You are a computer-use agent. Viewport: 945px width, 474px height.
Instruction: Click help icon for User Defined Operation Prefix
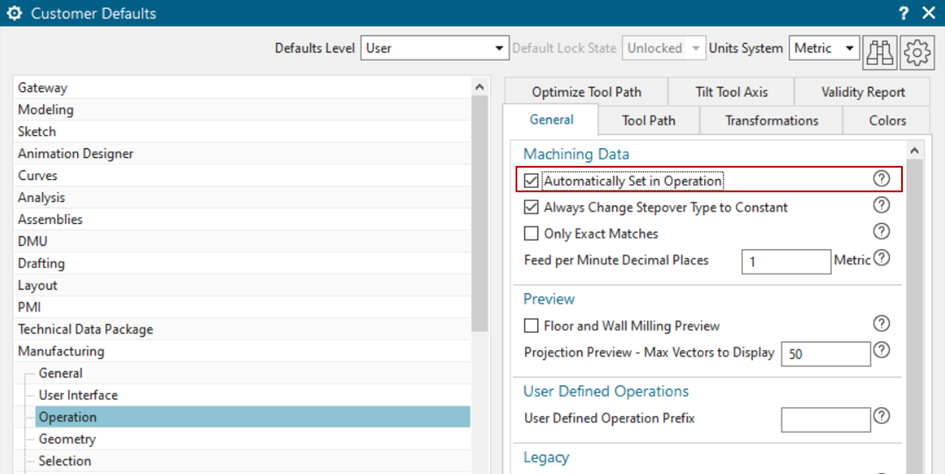[881, 416]
